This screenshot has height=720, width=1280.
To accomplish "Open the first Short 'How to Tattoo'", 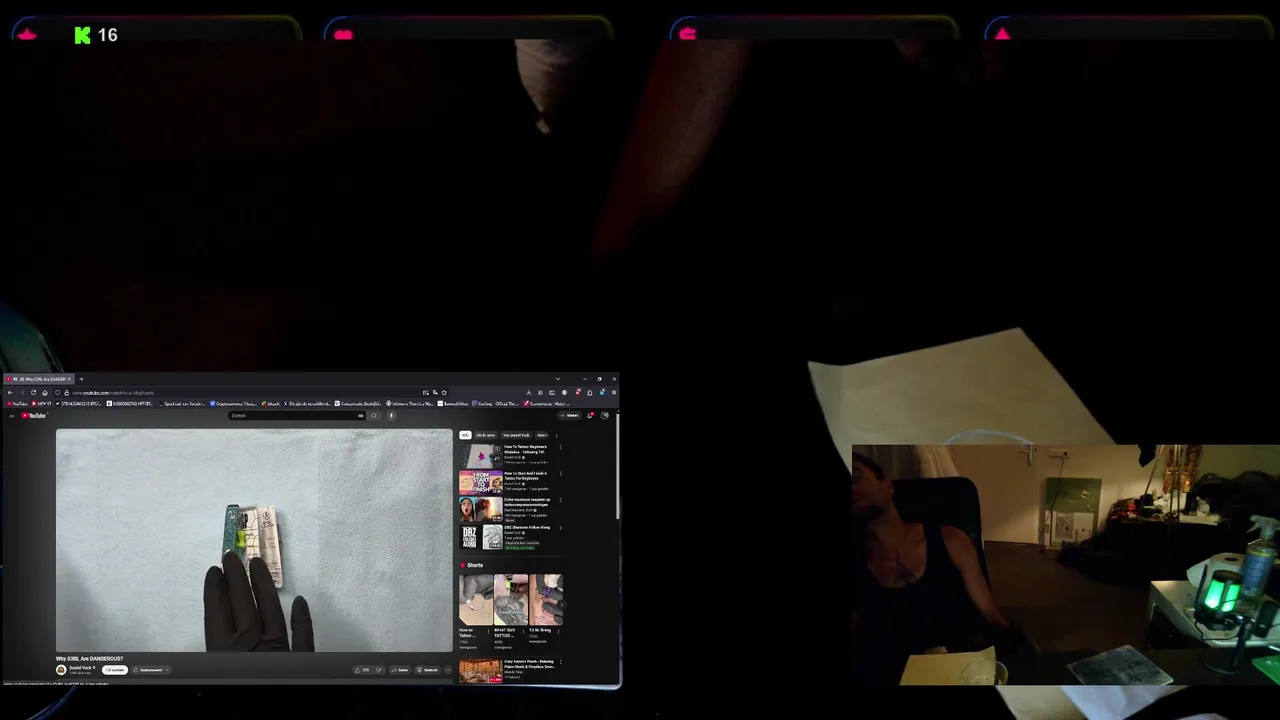I will (x=475, y=600).
